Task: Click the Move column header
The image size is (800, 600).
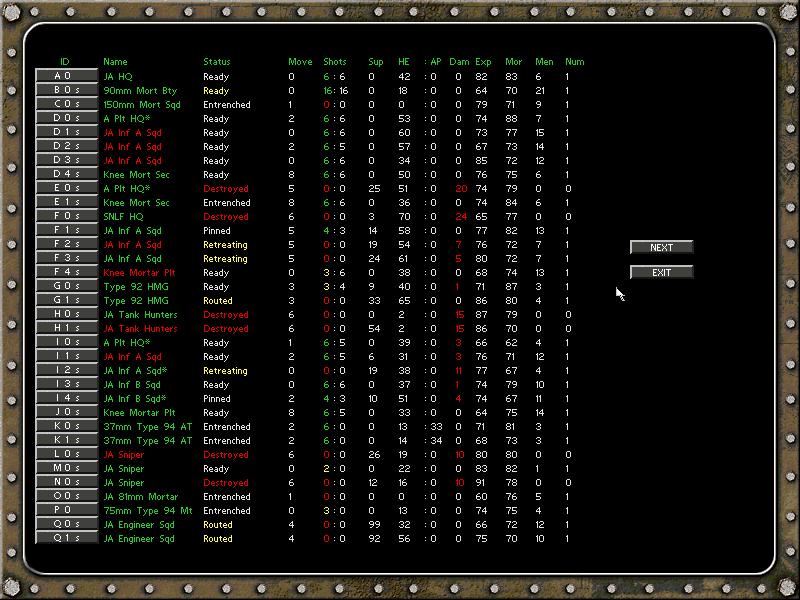Action: [300, 62]
